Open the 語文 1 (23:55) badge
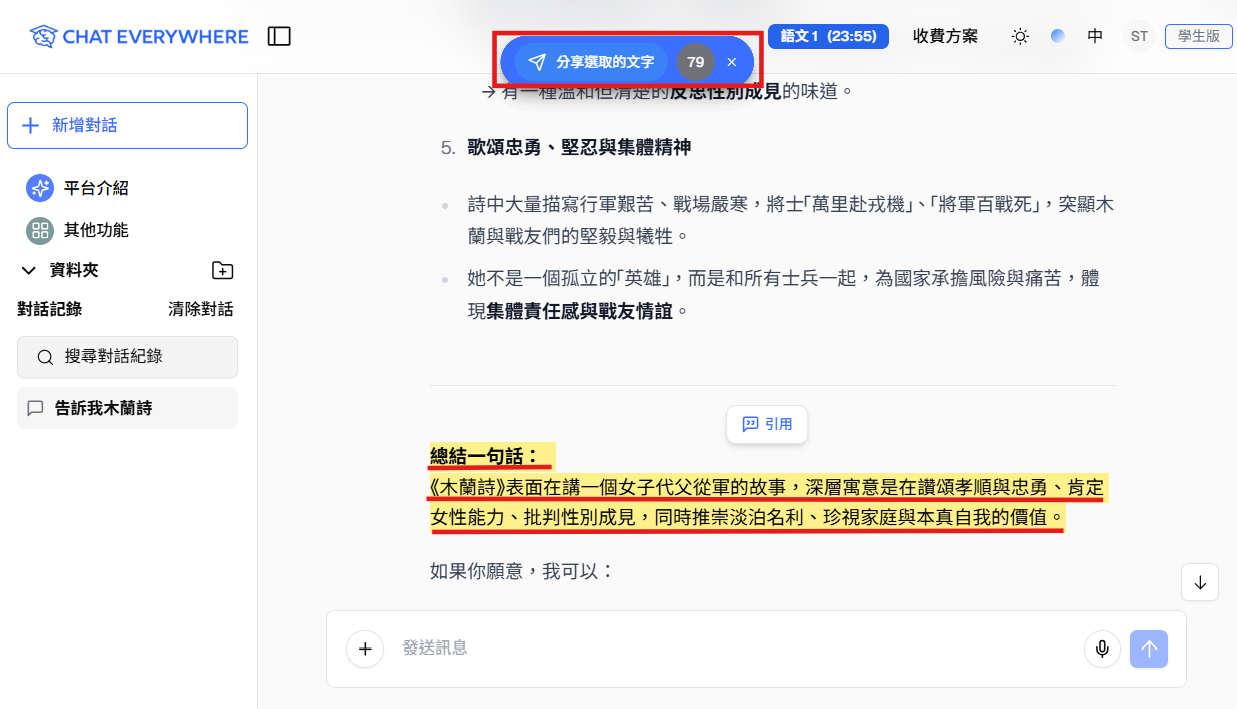Viewport: 1237px width, 709px height. tap(828, 37)
